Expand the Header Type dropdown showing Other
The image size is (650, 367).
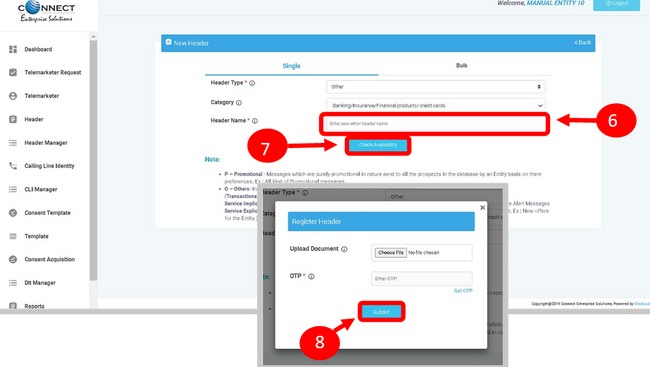coord(435,87)
